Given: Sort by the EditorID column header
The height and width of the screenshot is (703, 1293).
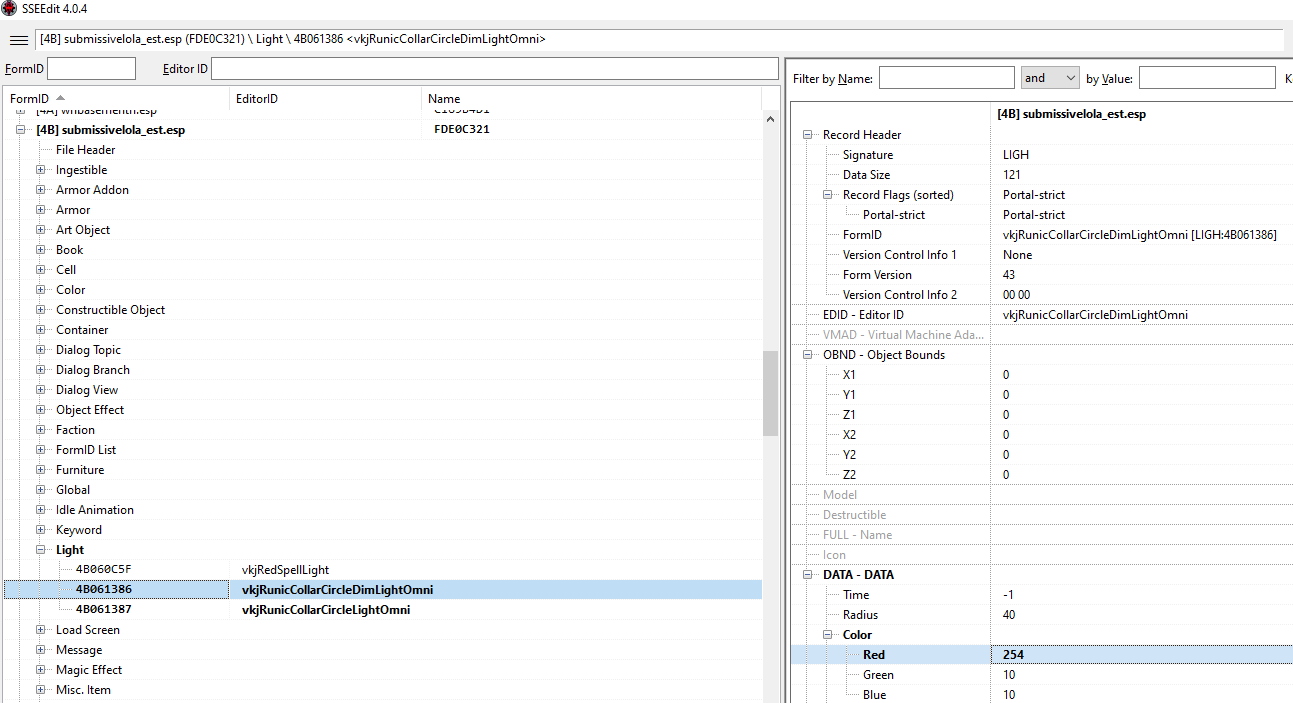Looking at the screenshot, I should (x=256, y=98).
